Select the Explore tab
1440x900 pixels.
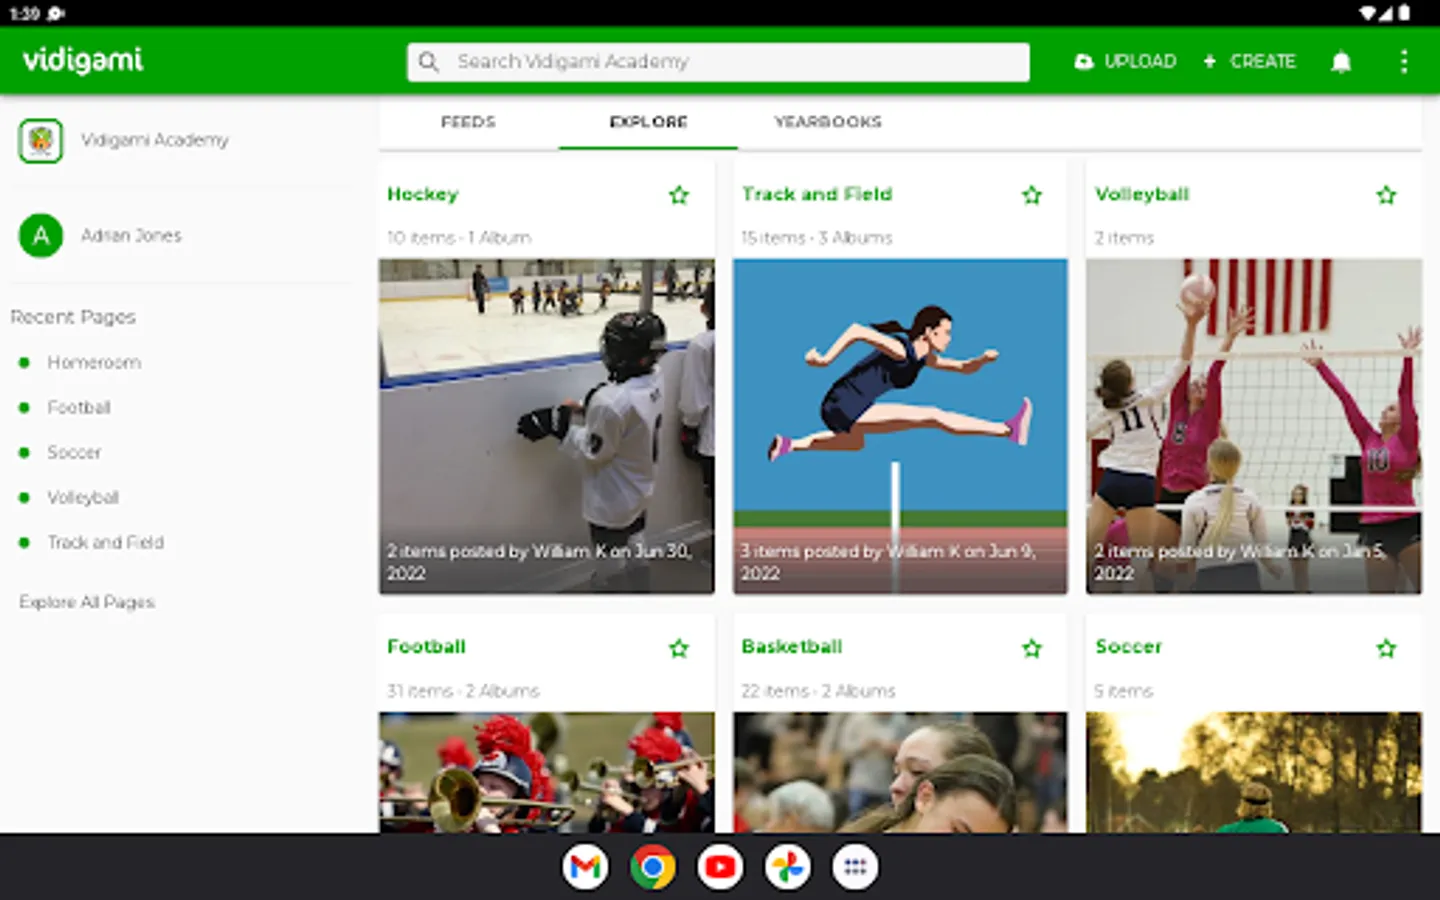pyautogui.click(x=648, y=122)
